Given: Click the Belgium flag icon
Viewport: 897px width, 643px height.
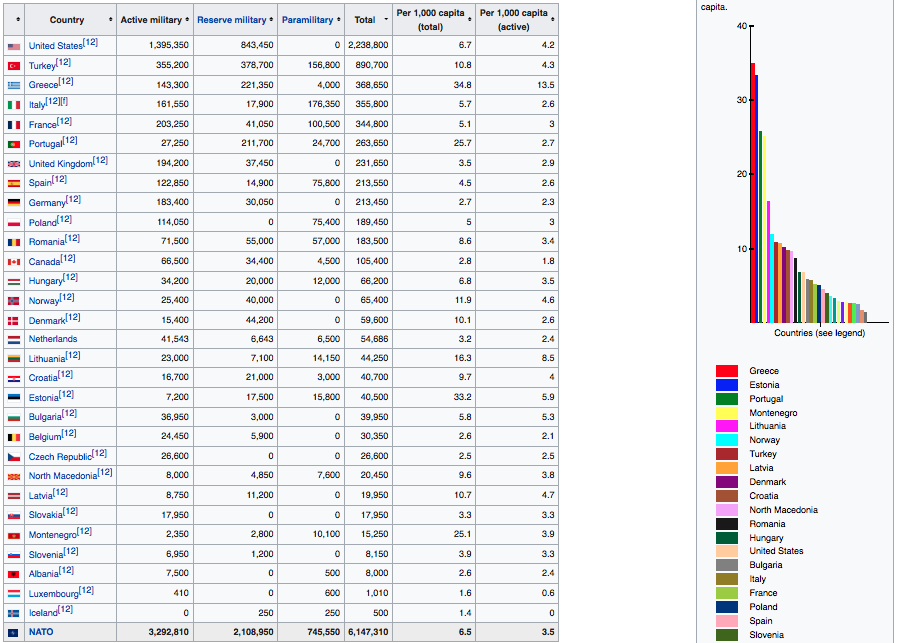Looking at the screenshot, I should pyautogui.click(x=14, y=437).
